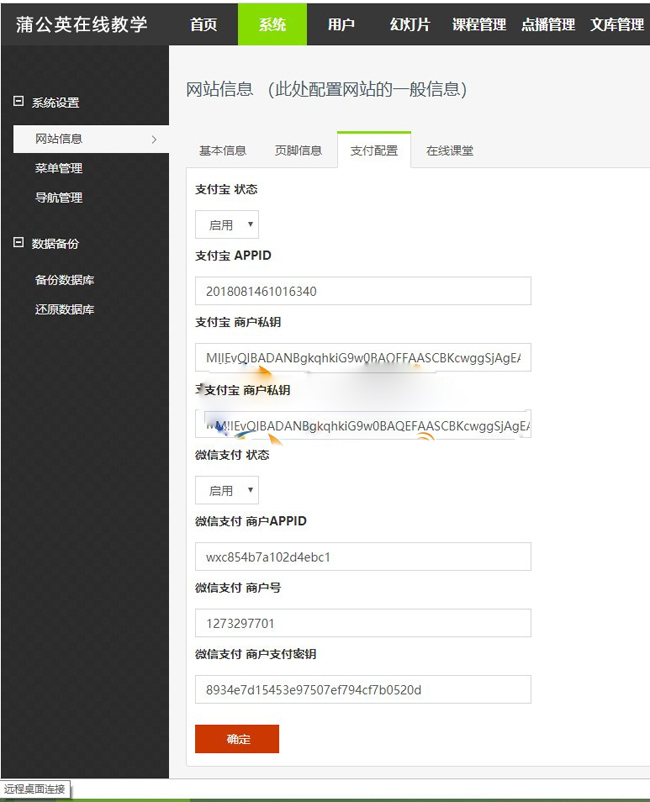Click the arrow beside 网站信息
The width and height of the screenshot is (650, 802).
pyautogui.click(x=153, y=139)
